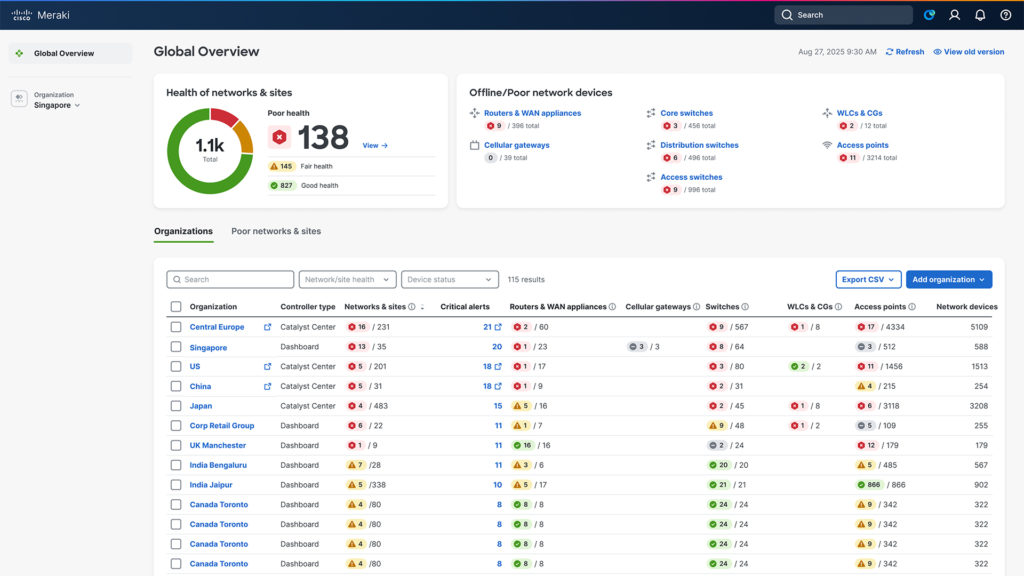This screenshot has width=1024, height=576.
Task: Select the Organizations tab
Action: [x=183, y=231]
